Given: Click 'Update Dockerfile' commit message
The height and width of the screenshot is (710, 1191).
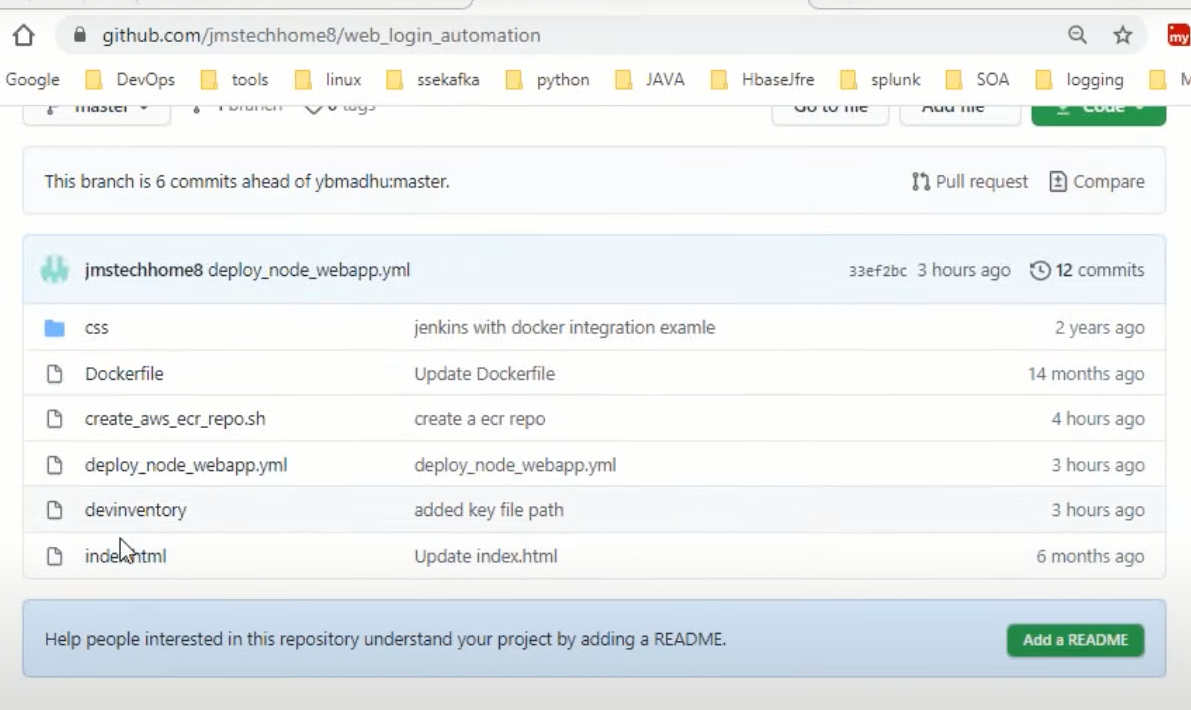Looking at the screenshot, I should (x=485, y=374).
